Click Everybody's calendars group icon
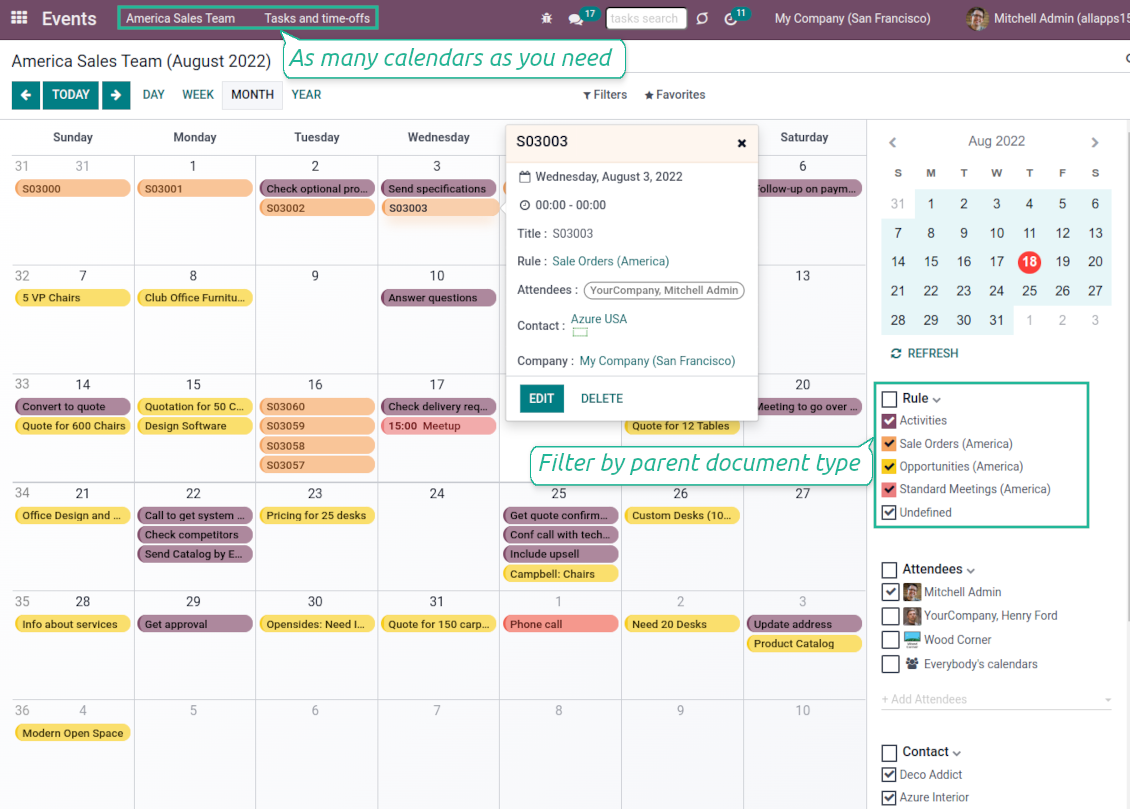 pos(912,663)
